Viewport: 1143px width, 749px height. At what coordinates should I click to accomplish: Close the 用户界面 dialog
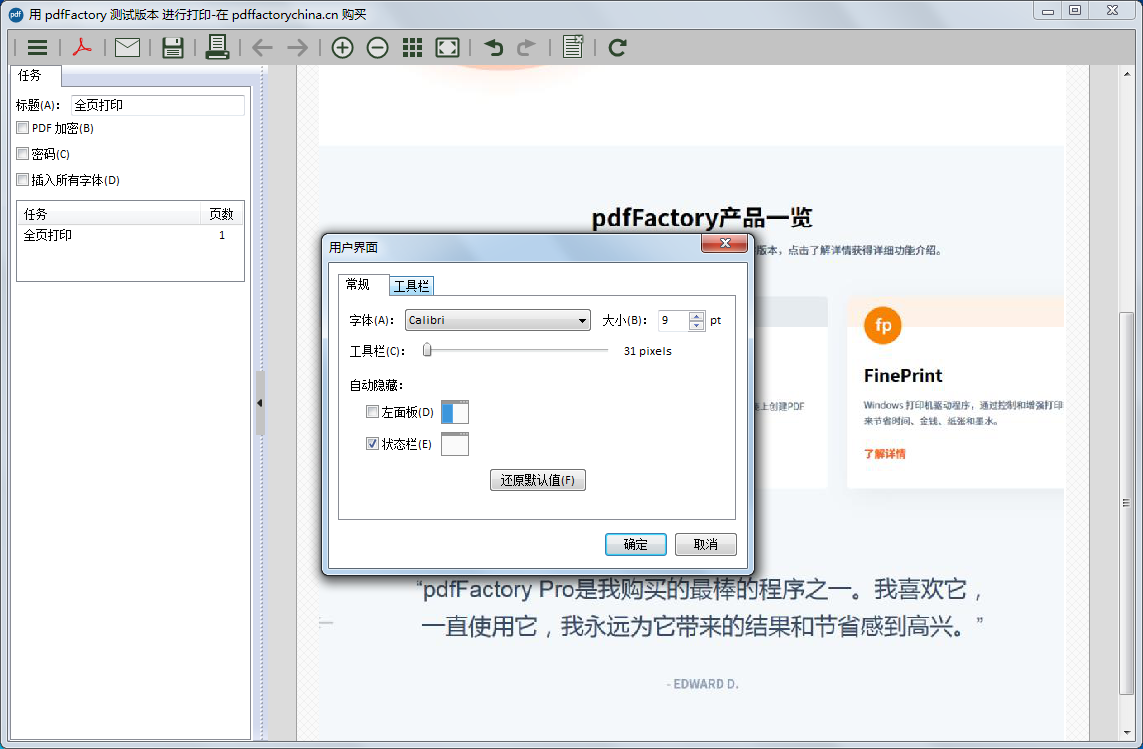tap(725, 244)
